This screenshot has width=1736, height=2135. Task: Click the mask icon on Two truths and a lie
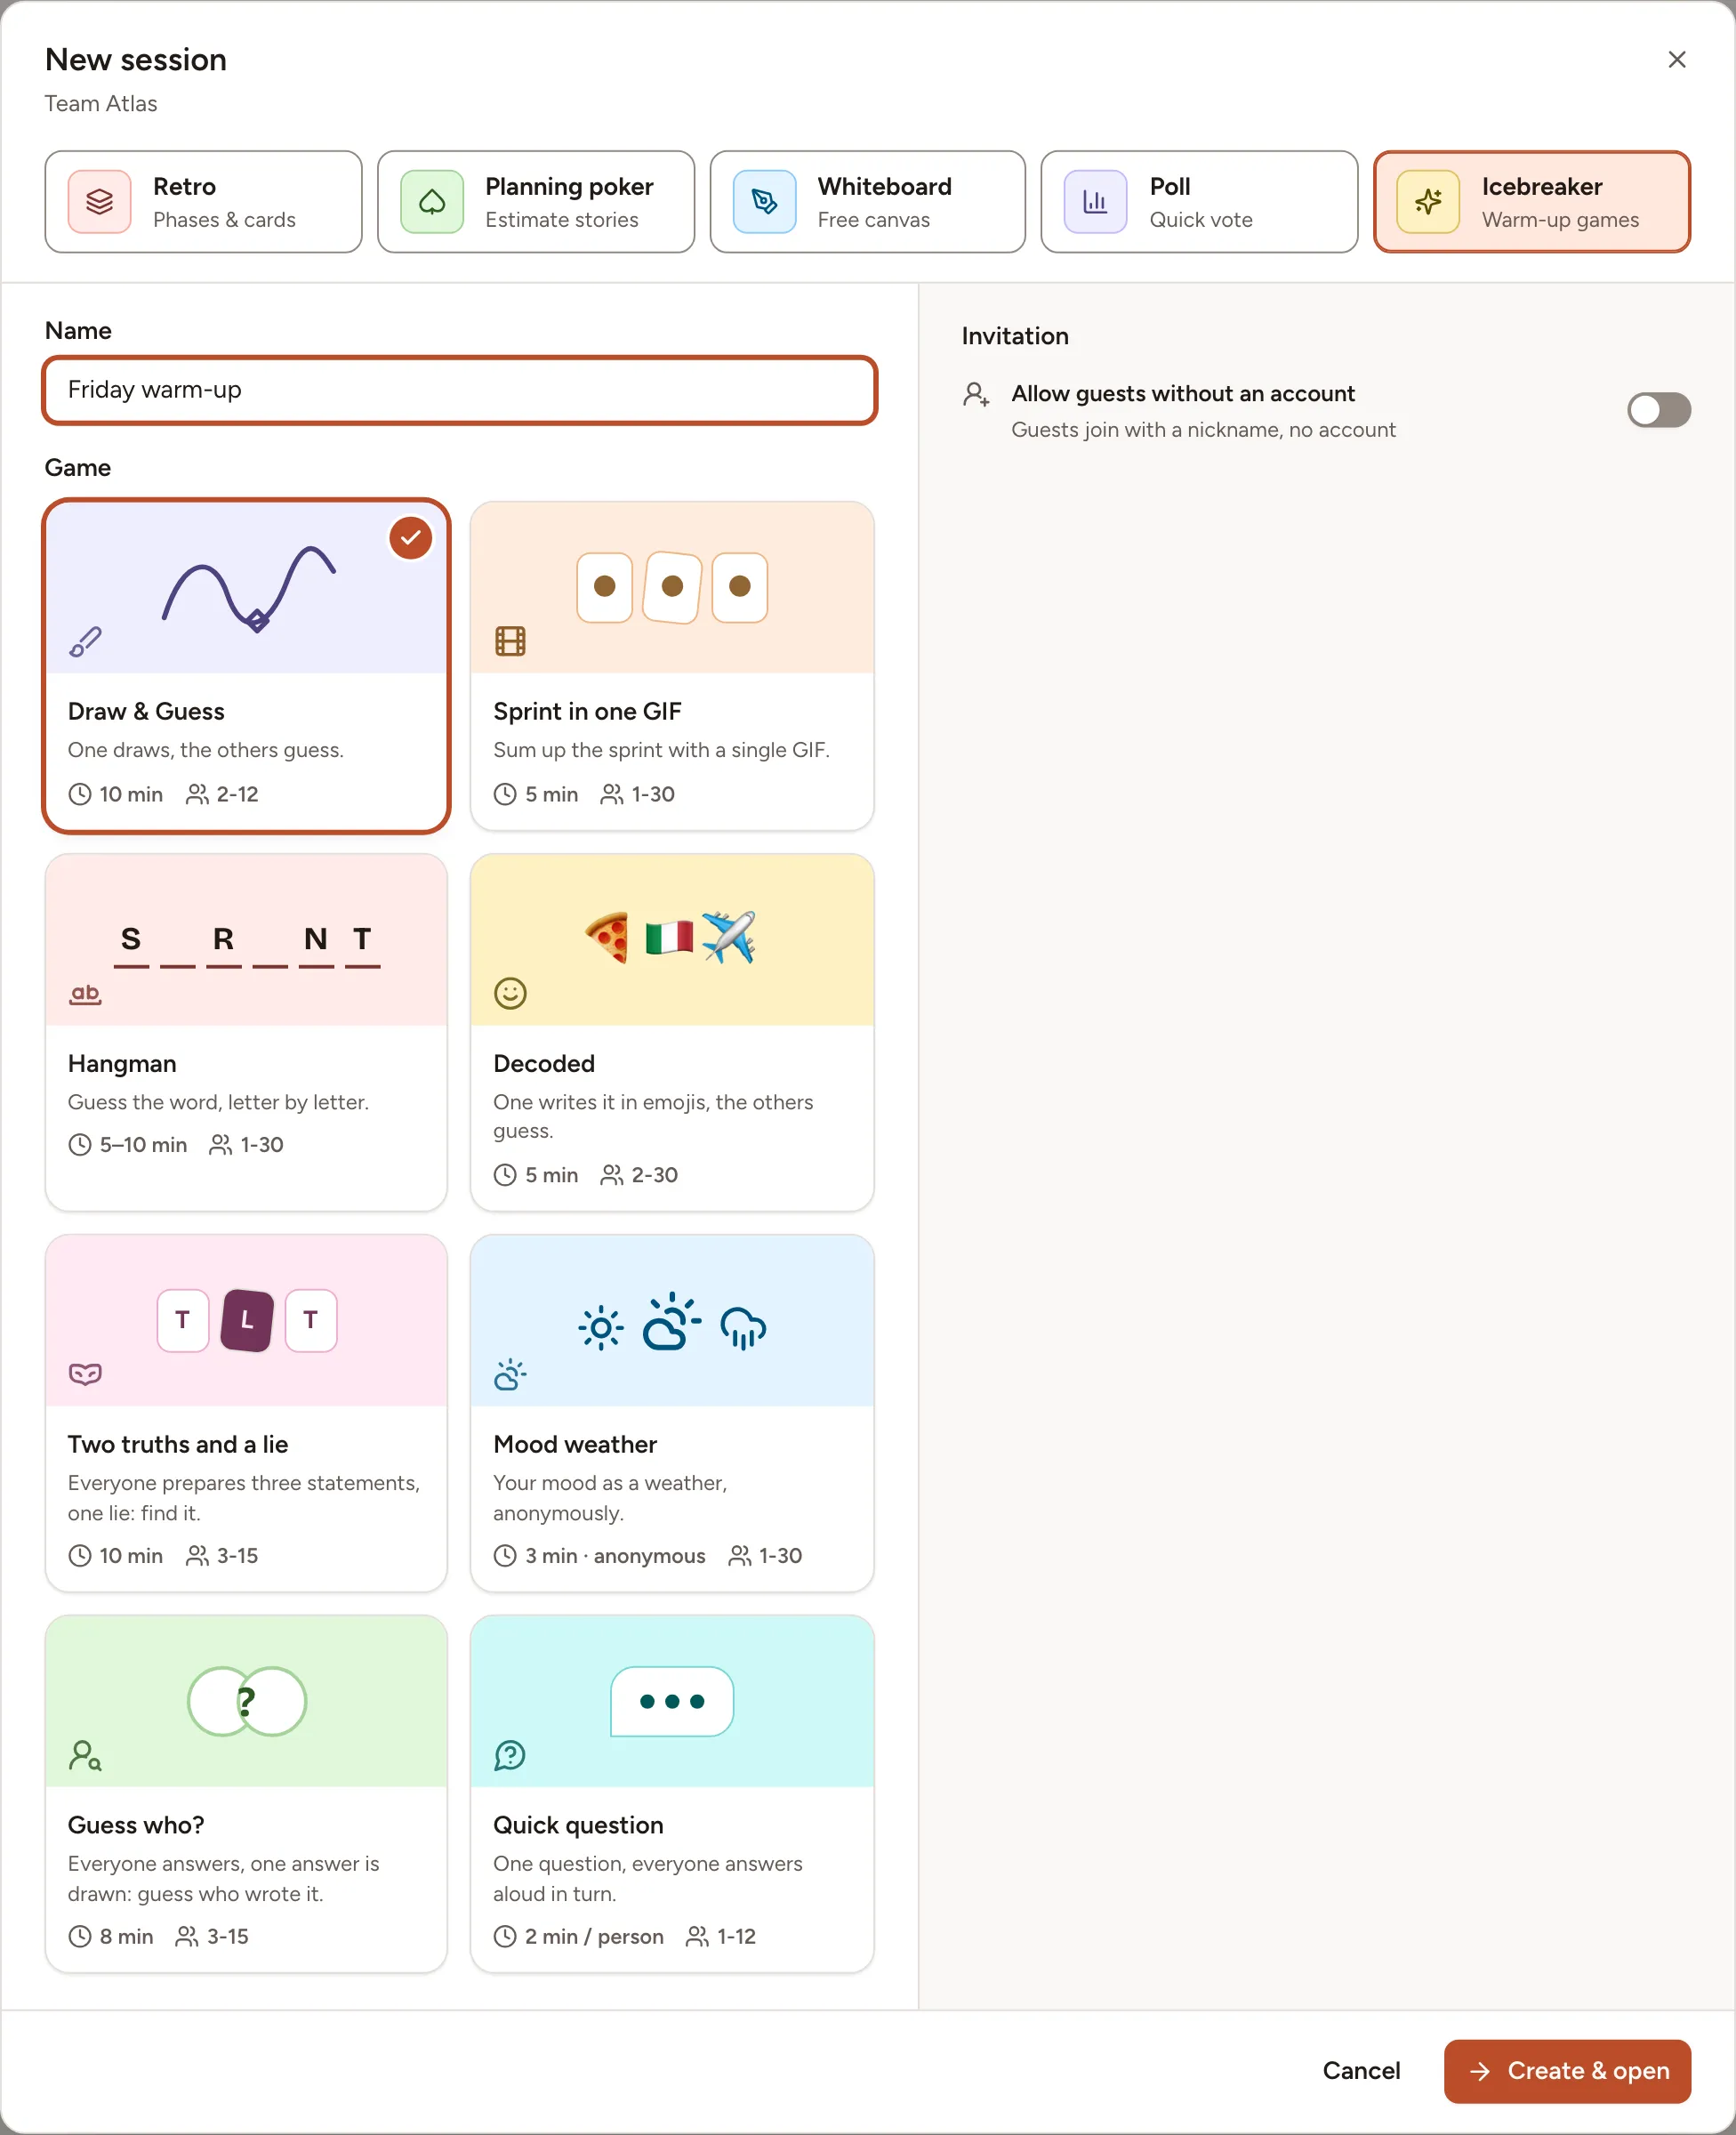pos(85,1374)
